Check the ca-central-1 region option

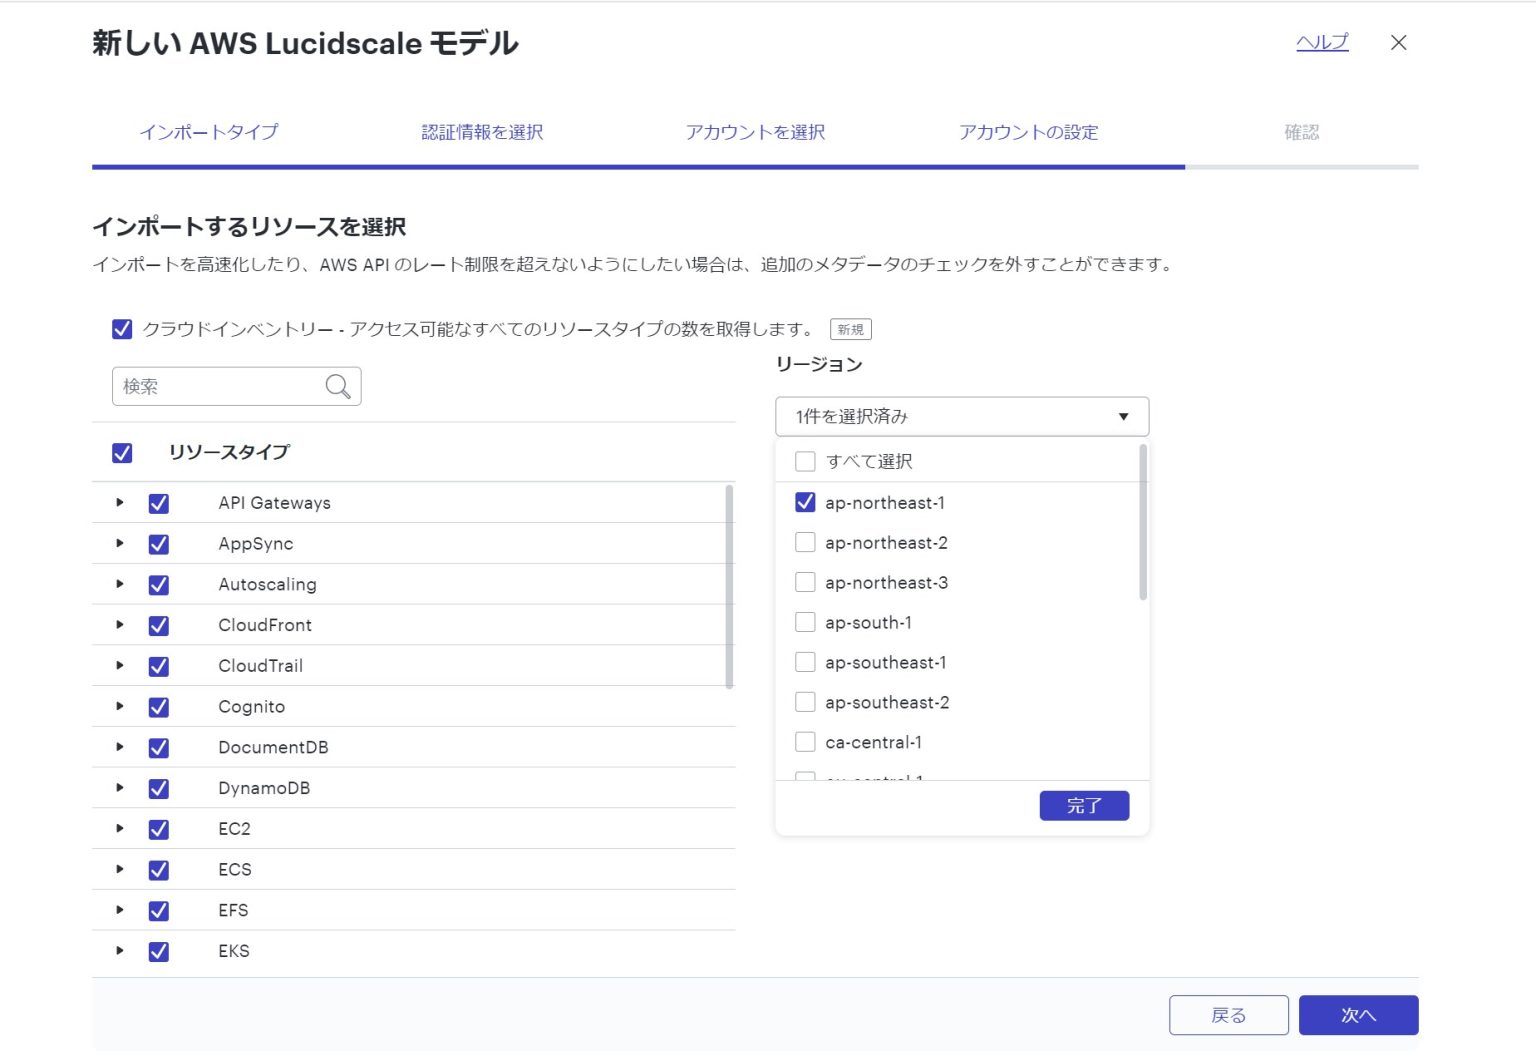(805, 741)
